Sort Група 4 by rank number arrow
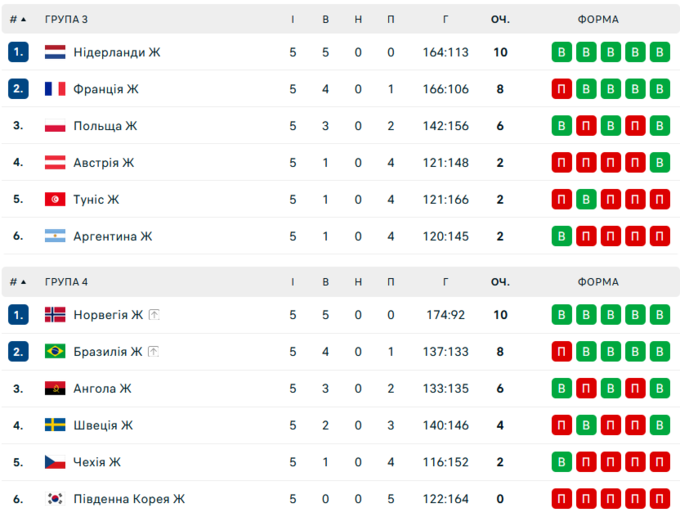This screenshot has height=517, width=680. pos(18,282)
